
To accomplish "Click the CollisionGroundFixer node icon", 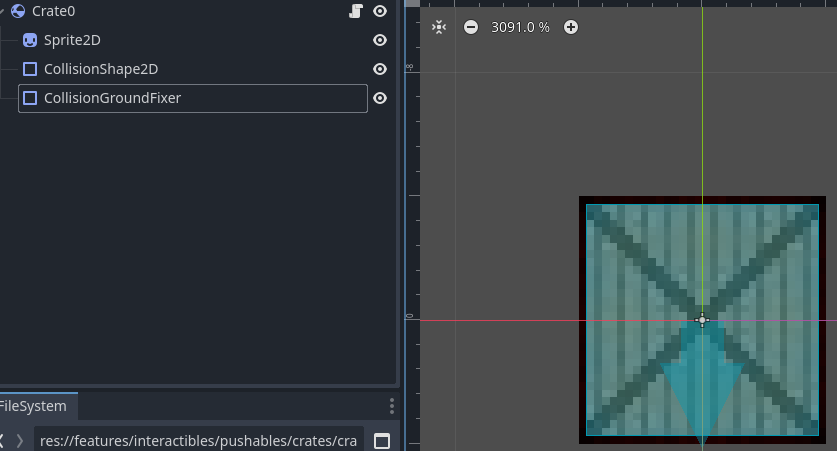I will click(x=30, y=98).
